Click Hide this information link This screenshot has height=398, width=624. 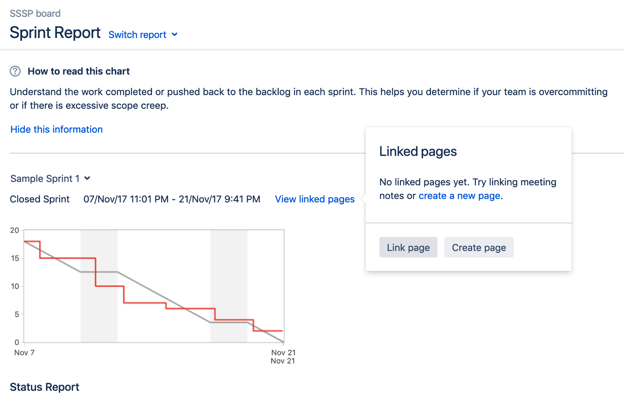click(57, 129)
